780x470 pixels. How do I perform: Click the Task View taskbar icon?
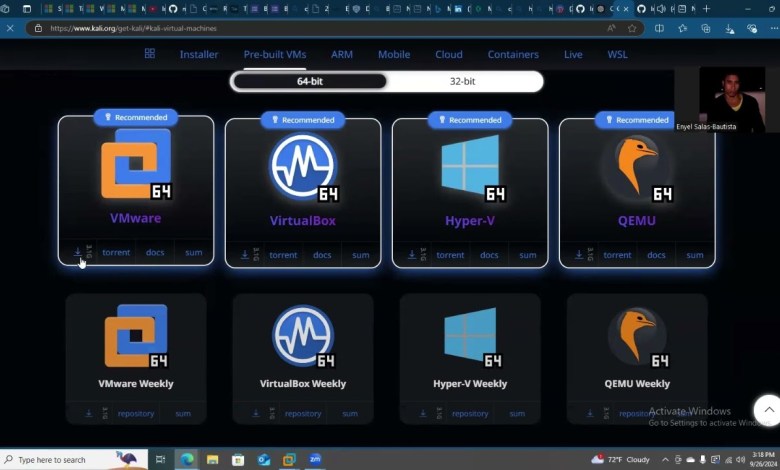tap(160, 460)
